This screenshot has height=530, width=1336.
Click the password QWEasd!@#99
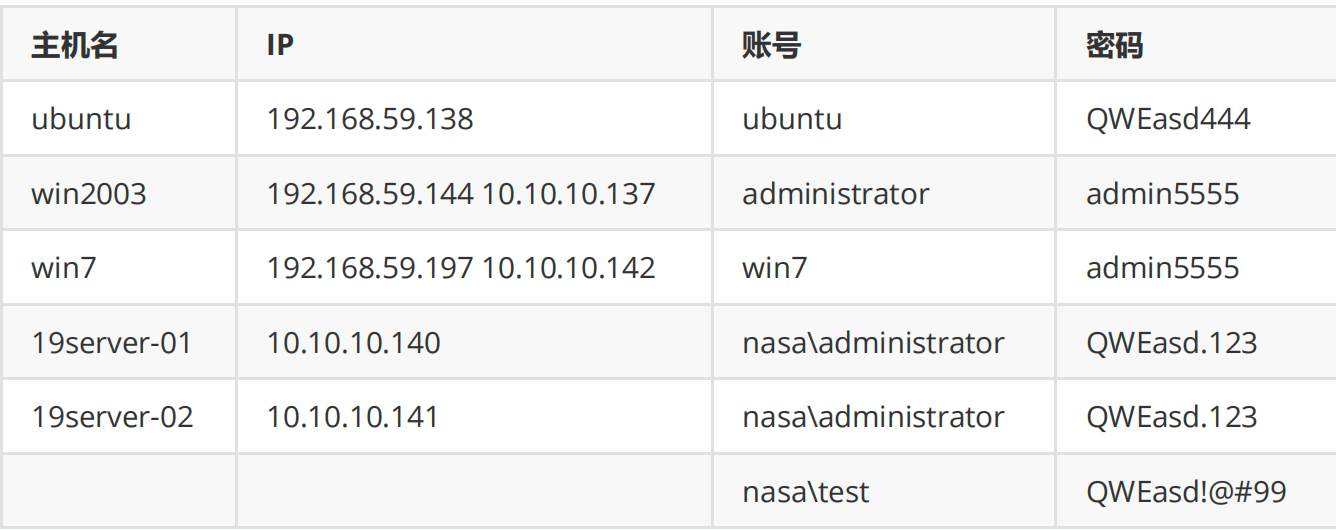point(1186,492)
